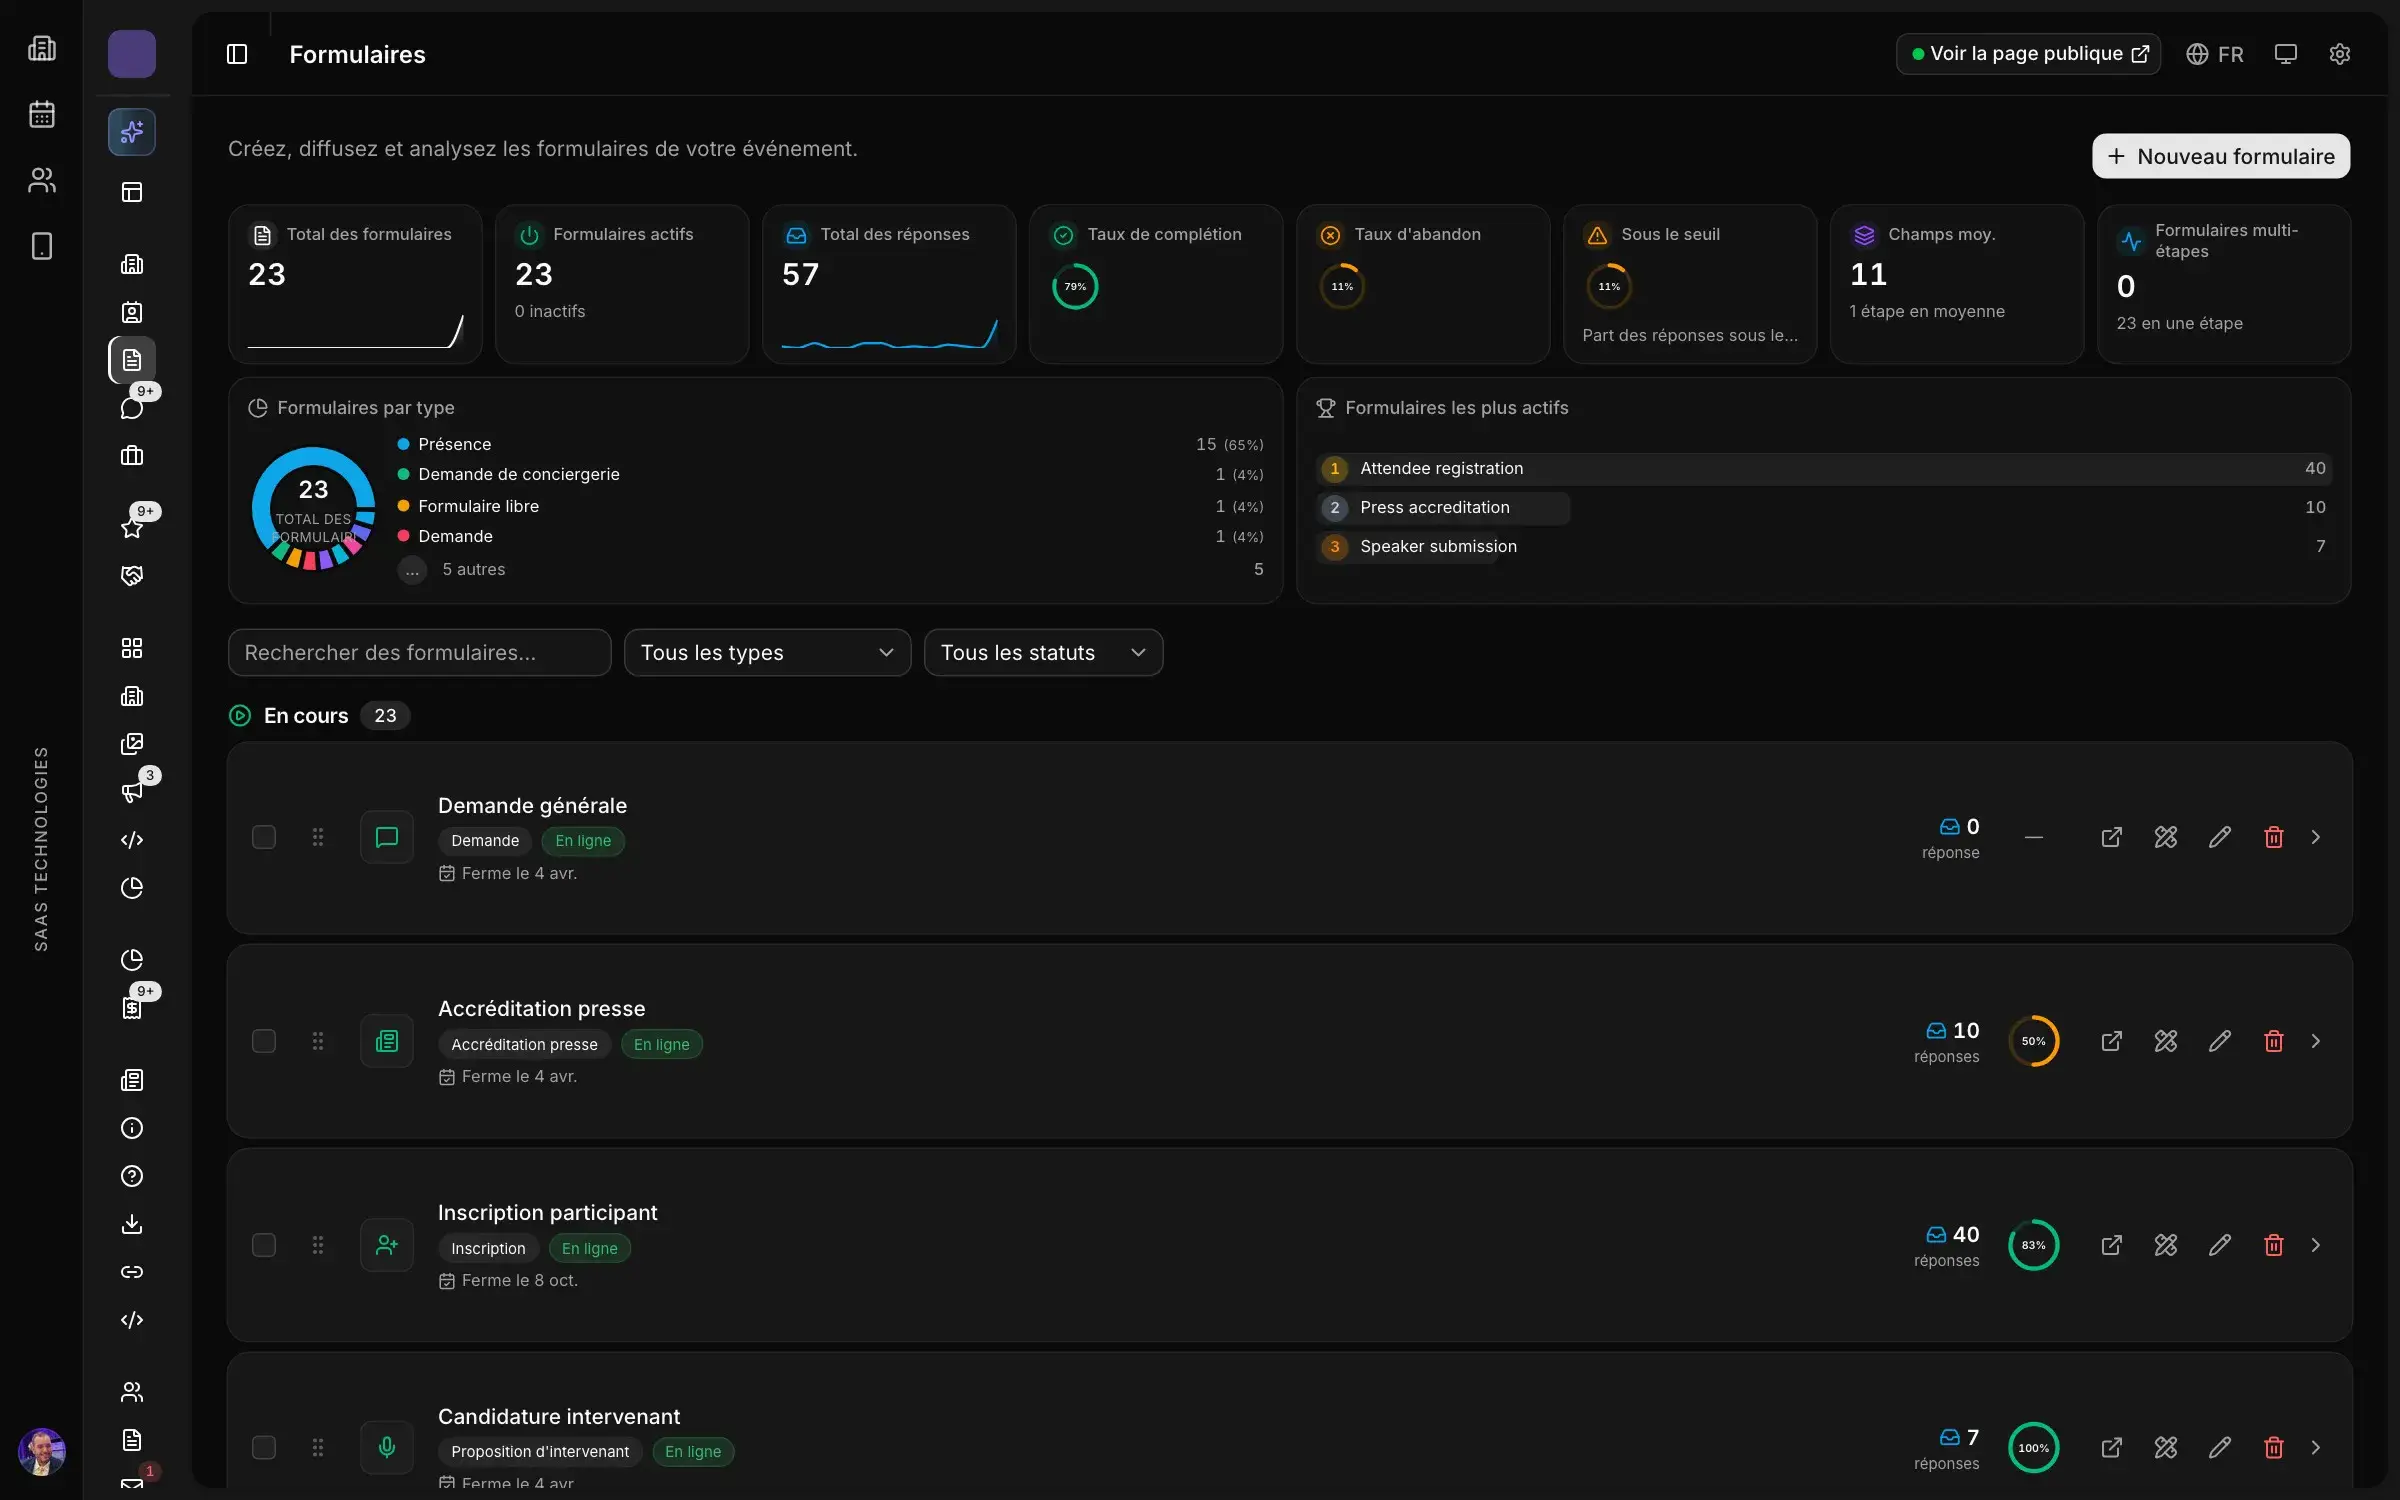Open the handshake icon in the sidebar

pyautogui.click(x=132, y=576)
